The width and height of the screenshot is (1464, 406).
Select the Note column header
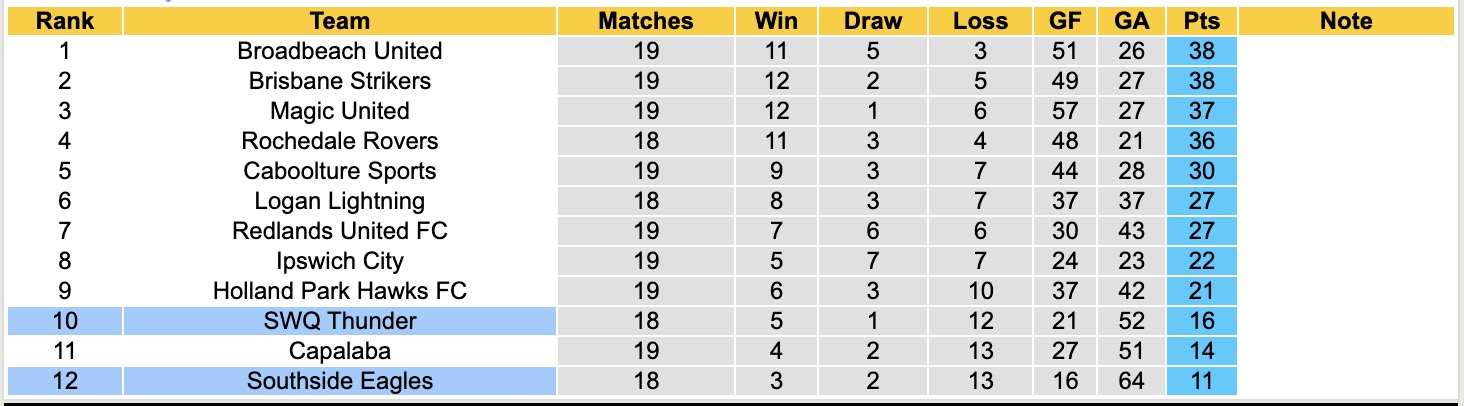tap(1346, 21)
